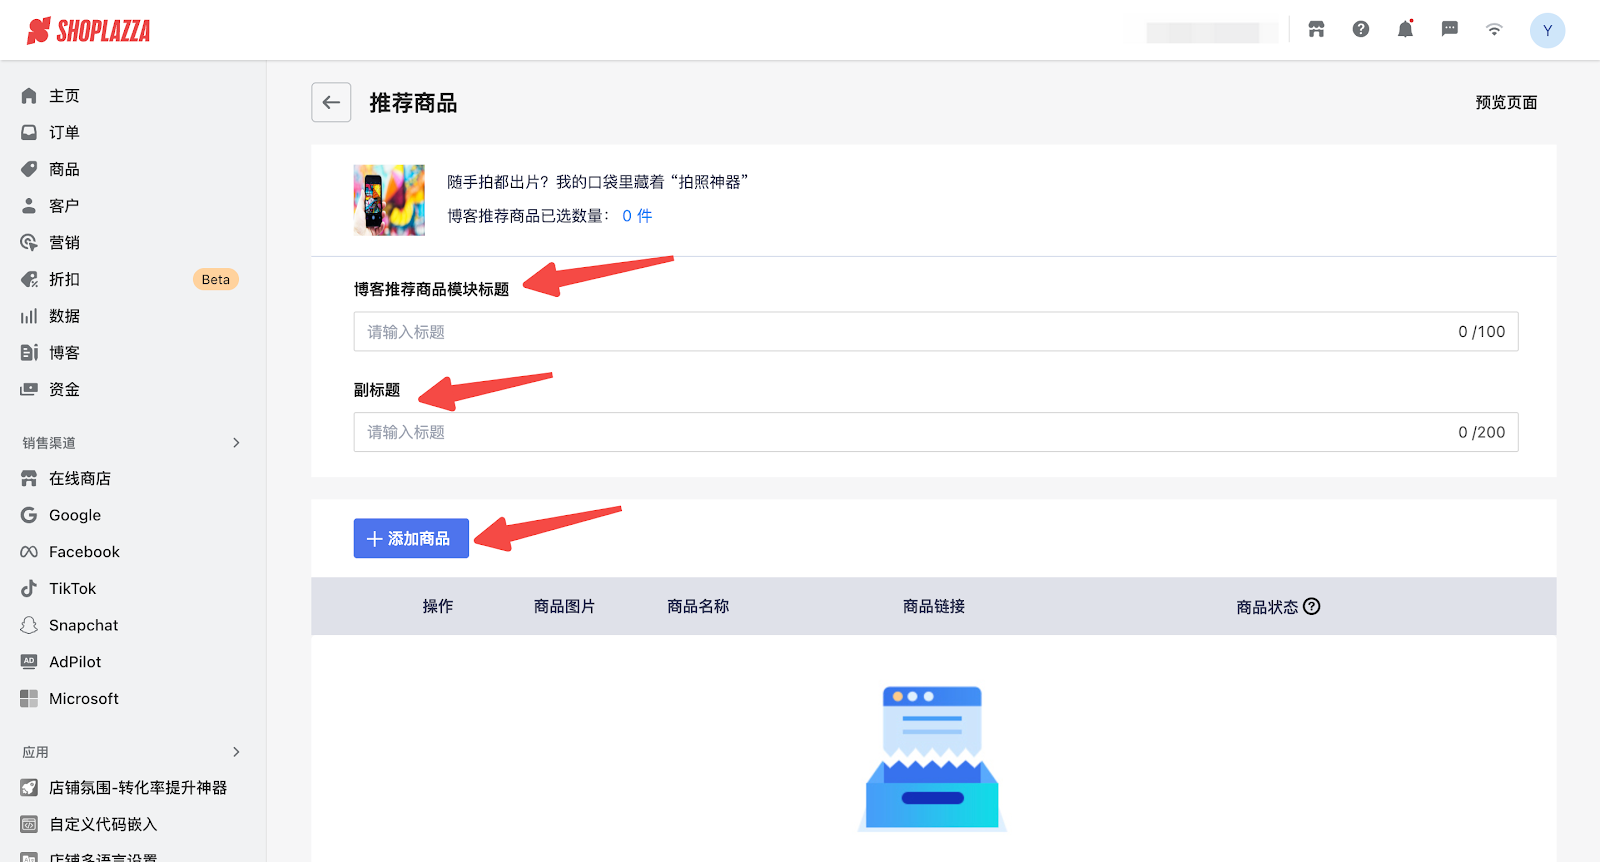Viewport: 1600px width, 862px height.
Task: Click the back arrow next to 推荐商品
Action: pos(331,102)
